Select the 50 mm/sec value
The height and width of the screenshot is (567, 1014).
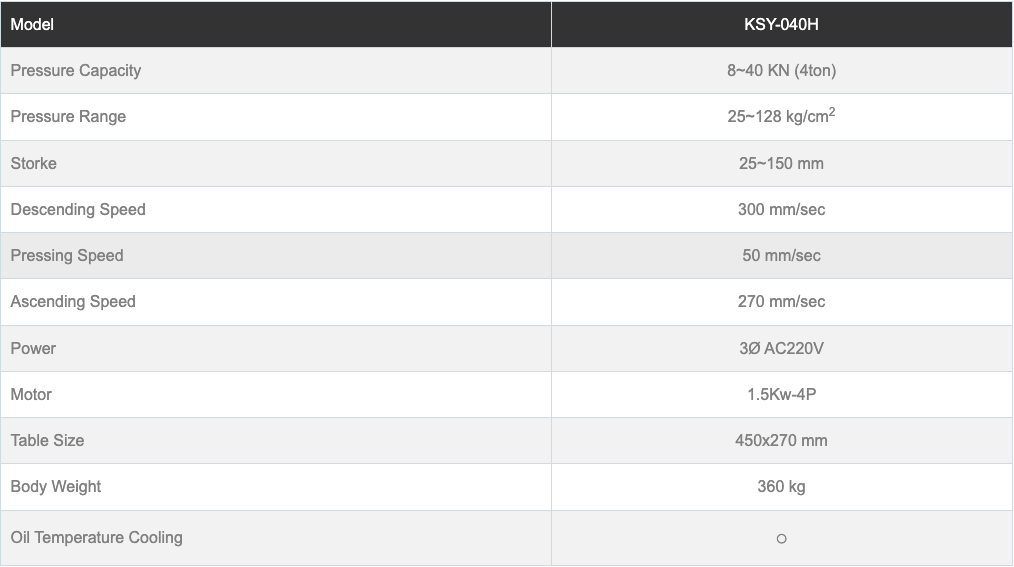pyautogui.click(x=781, y=255)
